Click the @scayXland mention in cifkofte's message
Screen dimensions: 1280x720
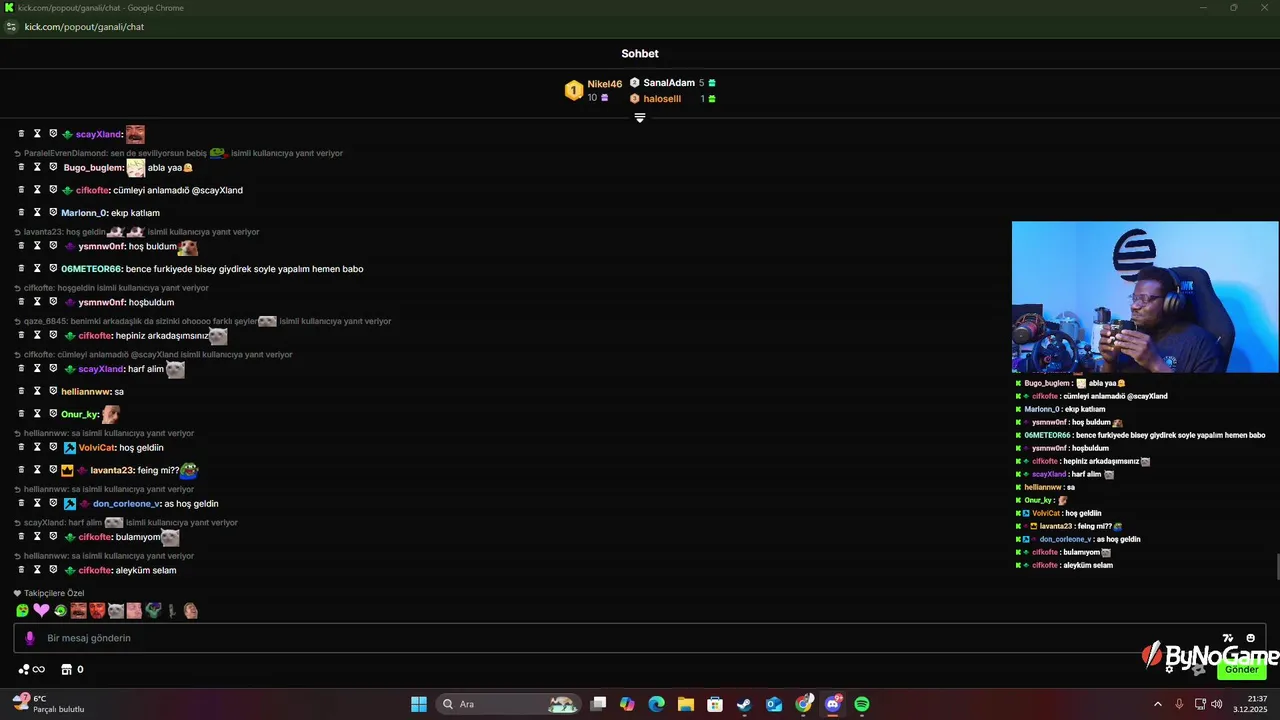tap(217, 190)
